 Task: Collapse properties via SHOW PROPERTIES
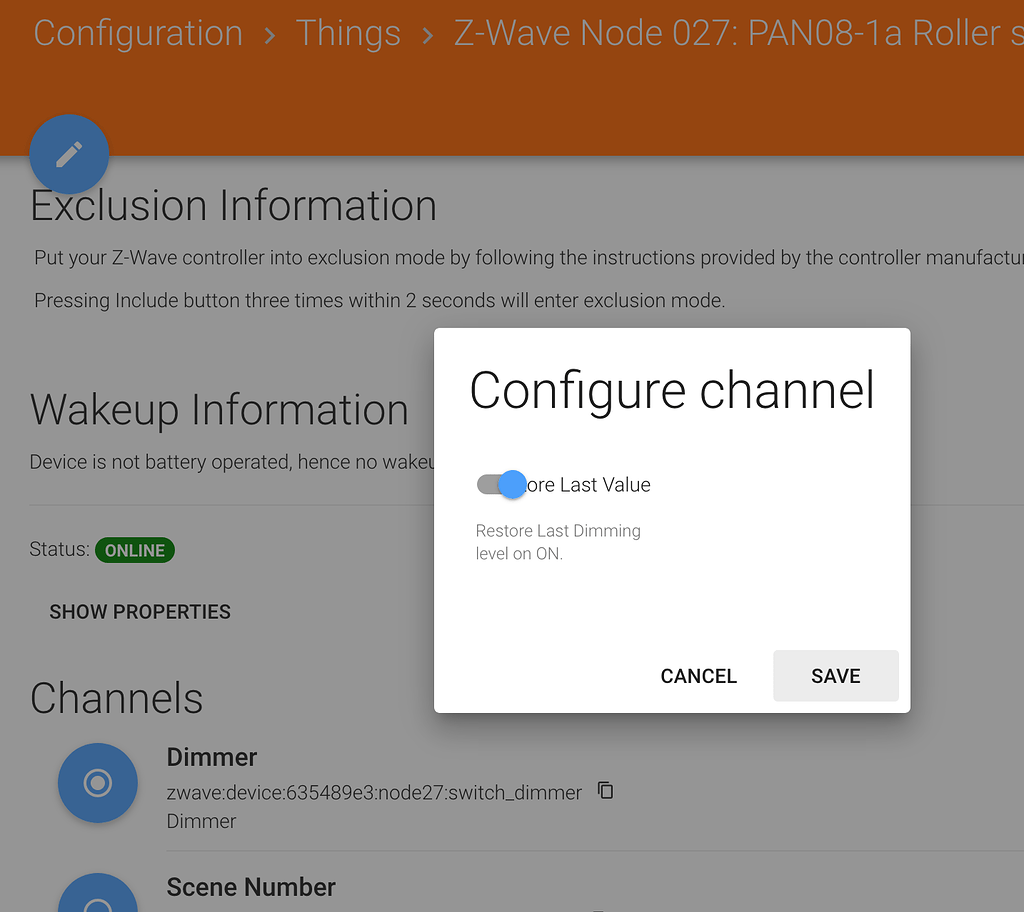(x=139, y=611)
